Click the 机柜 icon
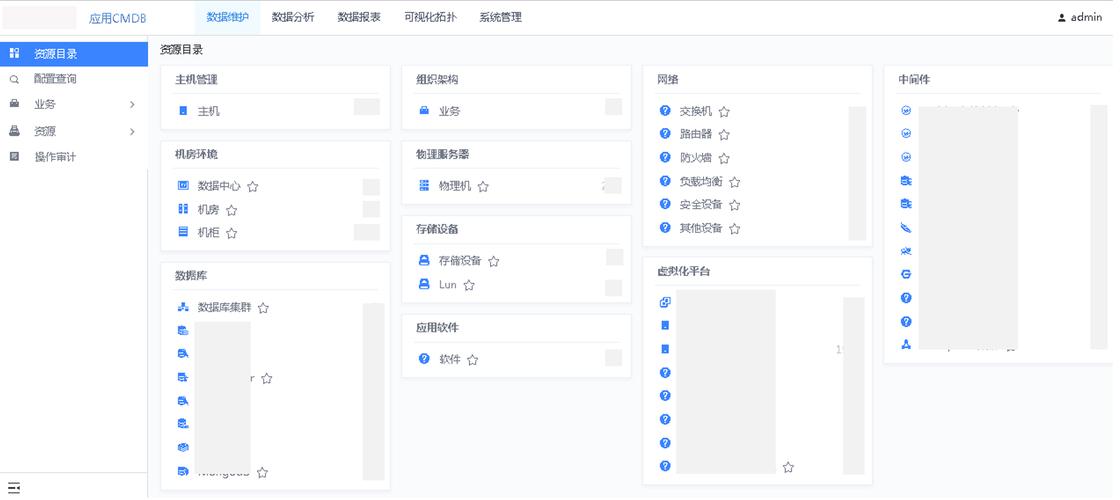1120x500 pixels. [183, 231]
